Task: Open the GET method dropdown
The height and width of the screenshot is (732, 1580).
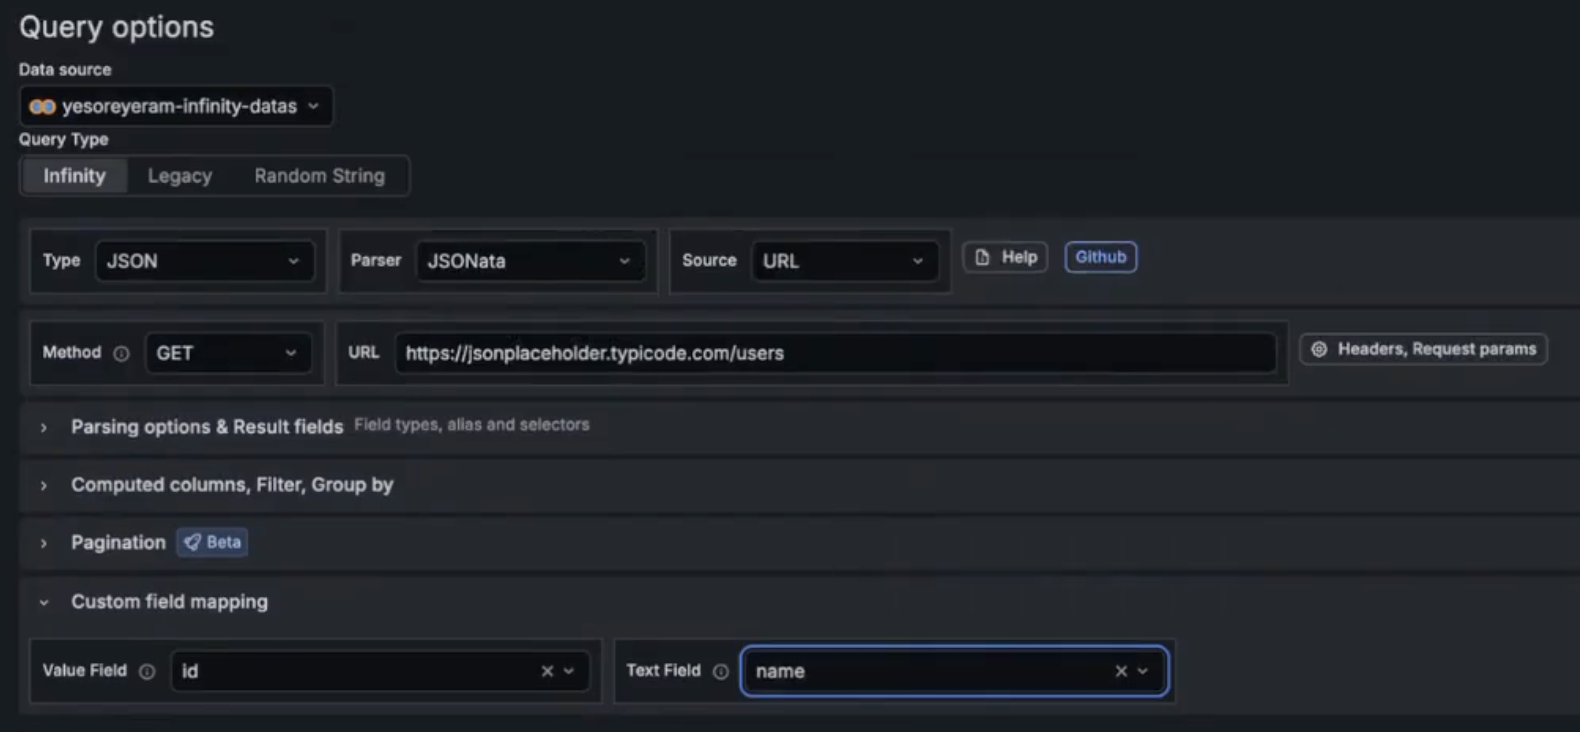Action: tap(227, 353)
